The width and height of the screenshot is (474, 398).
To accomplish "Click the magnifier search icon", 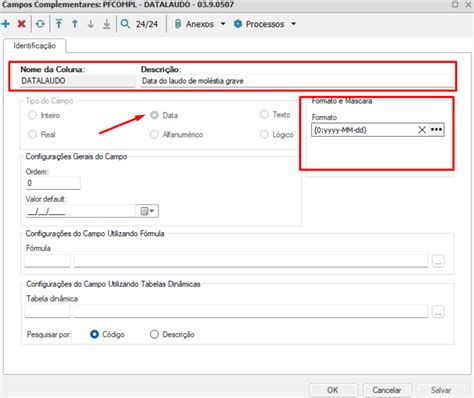I will click(x=125, y=24).
